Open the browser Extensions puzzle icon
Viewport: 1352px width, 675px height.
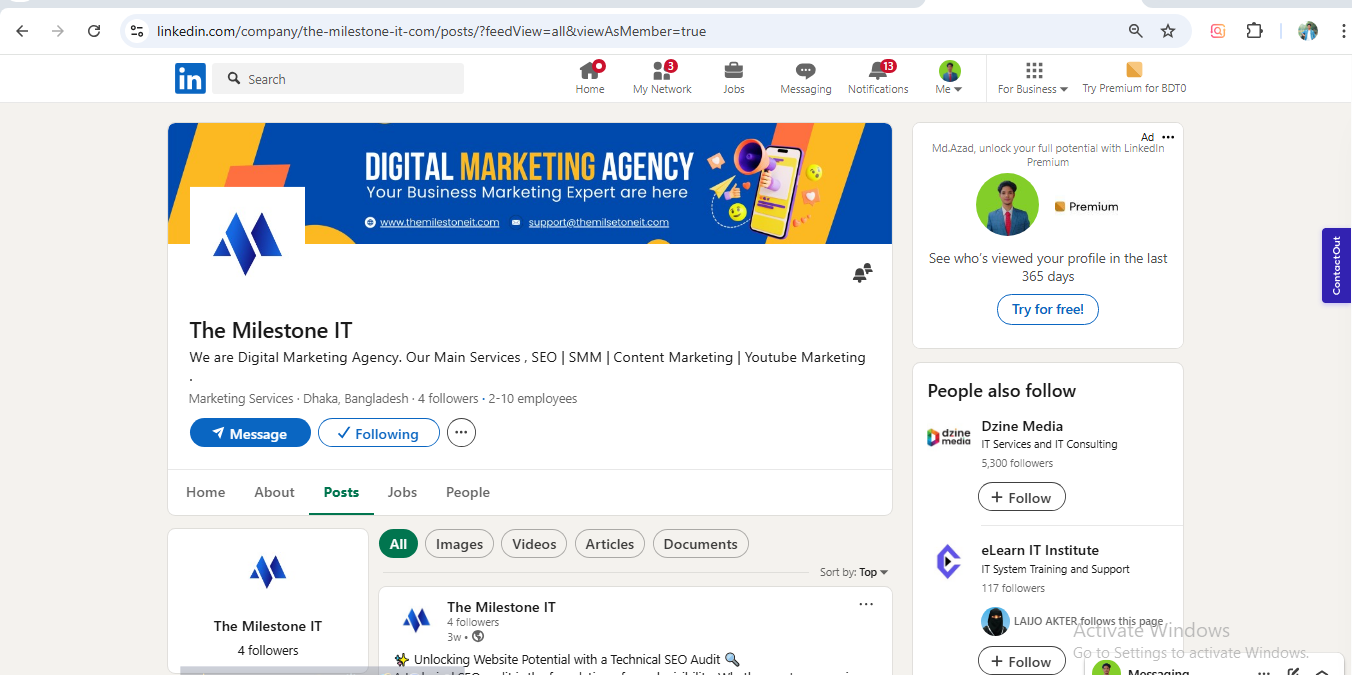[1255, 31]
